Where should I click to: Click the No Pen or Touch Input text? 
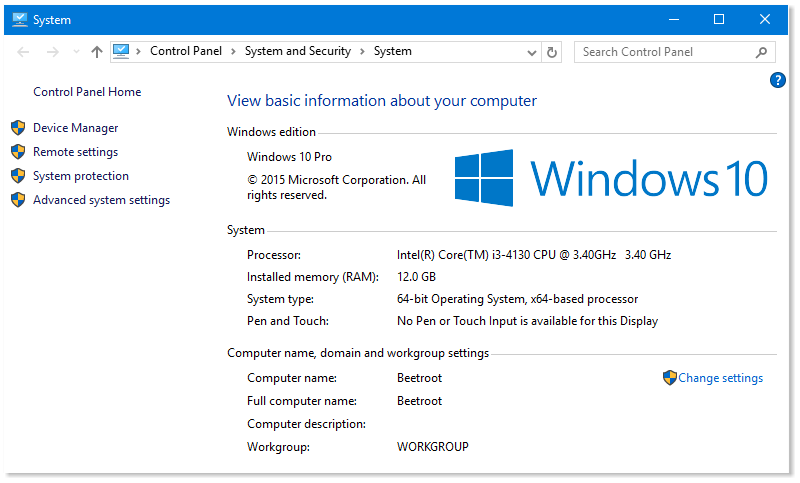pos(528,321)
